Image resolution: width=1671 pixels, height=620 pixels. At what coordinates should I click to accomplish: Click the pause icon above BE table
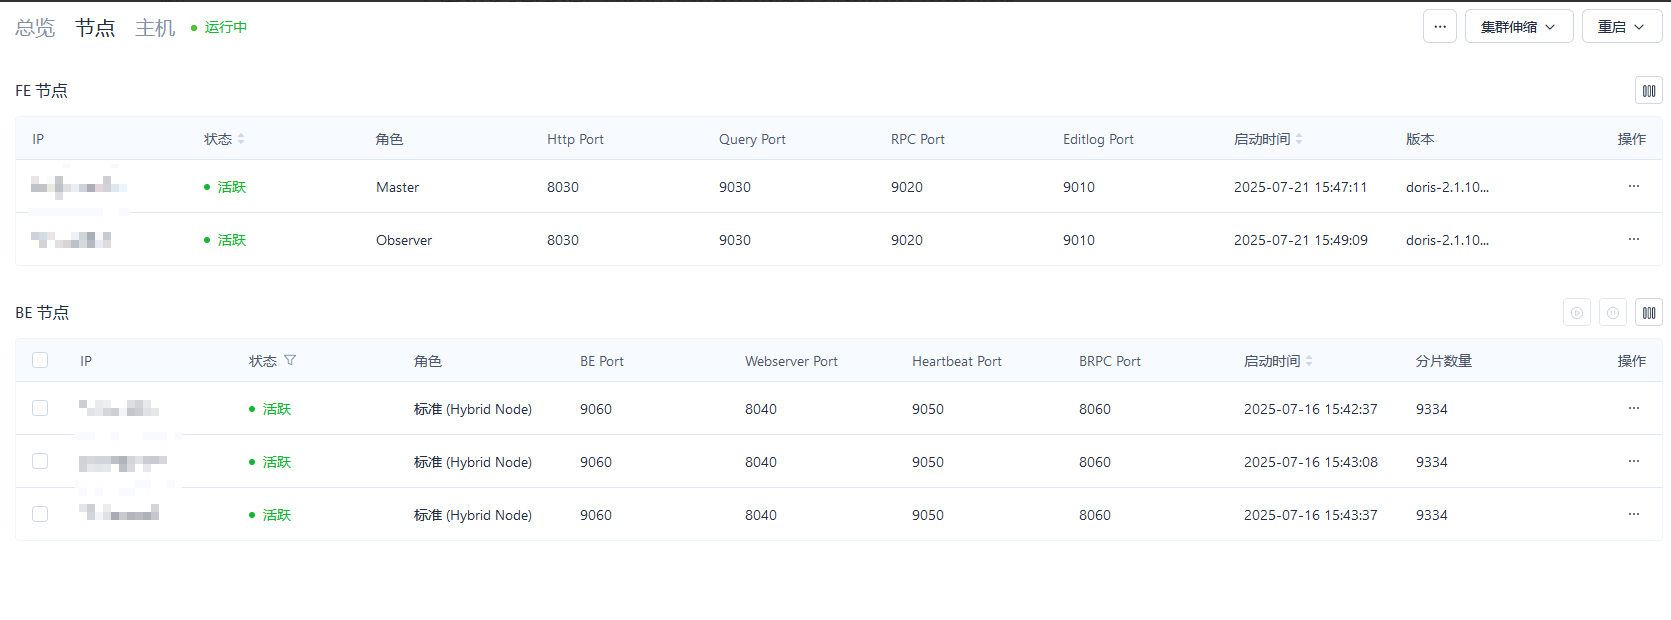pos(1612,313)
